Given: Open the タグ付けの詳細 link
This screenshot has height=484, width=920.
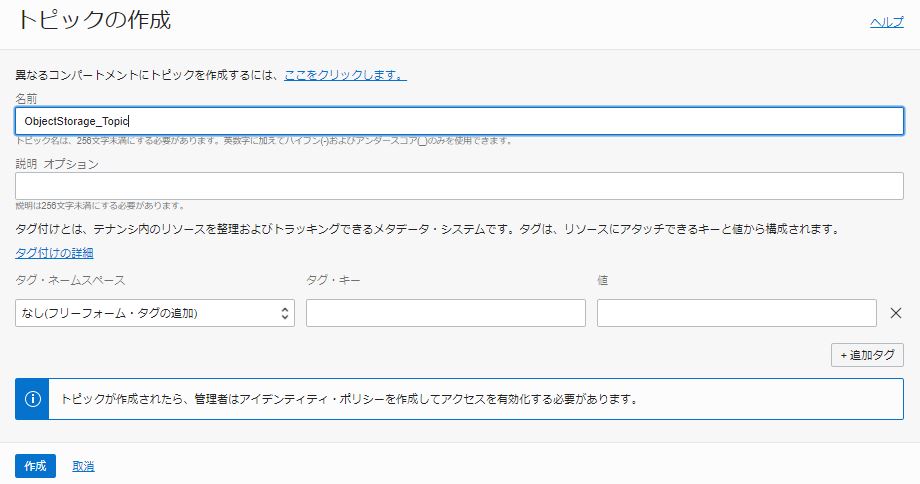Looking at the screenshot, I should click(54, 253).
